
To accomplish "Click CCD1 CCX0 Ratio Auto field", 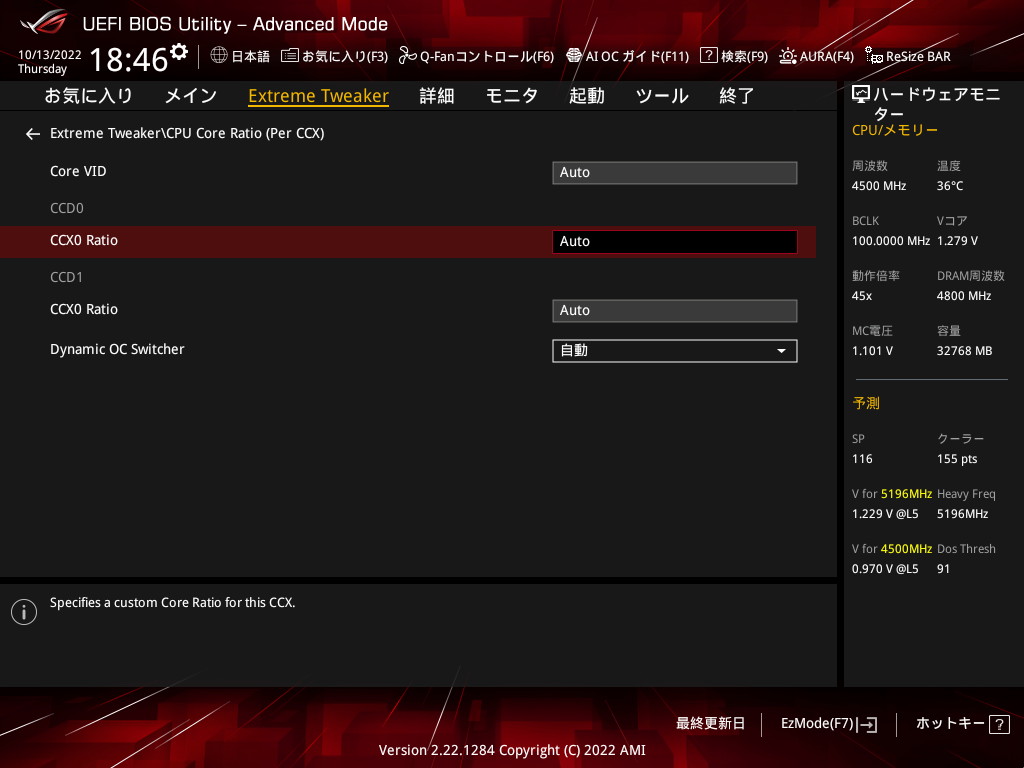I will (x=675, y=311).
